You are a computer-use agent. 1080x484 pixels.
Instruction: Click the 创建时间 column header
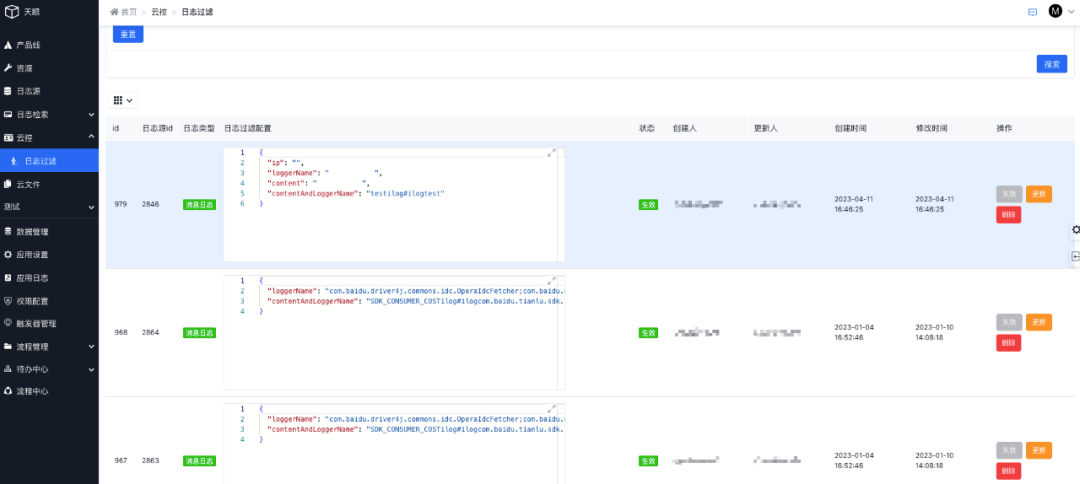click(851, 129)
